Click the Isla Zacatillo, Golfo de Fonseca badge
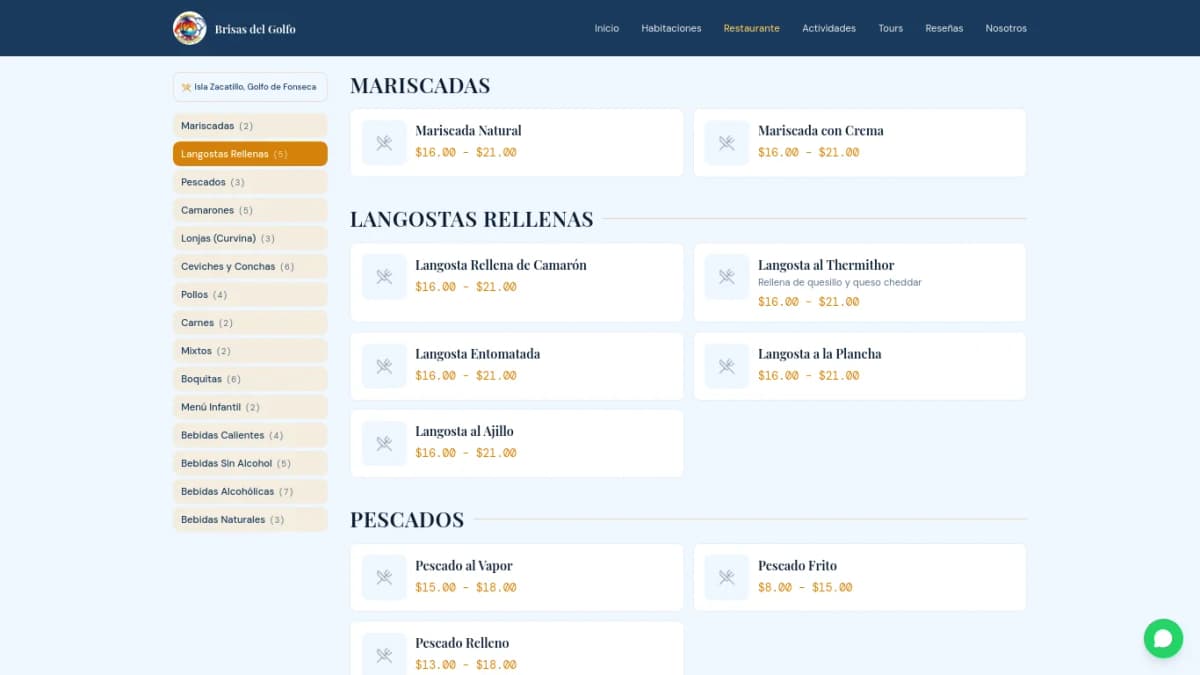The height and width of the screenshot is (675, 1200). 250,87
